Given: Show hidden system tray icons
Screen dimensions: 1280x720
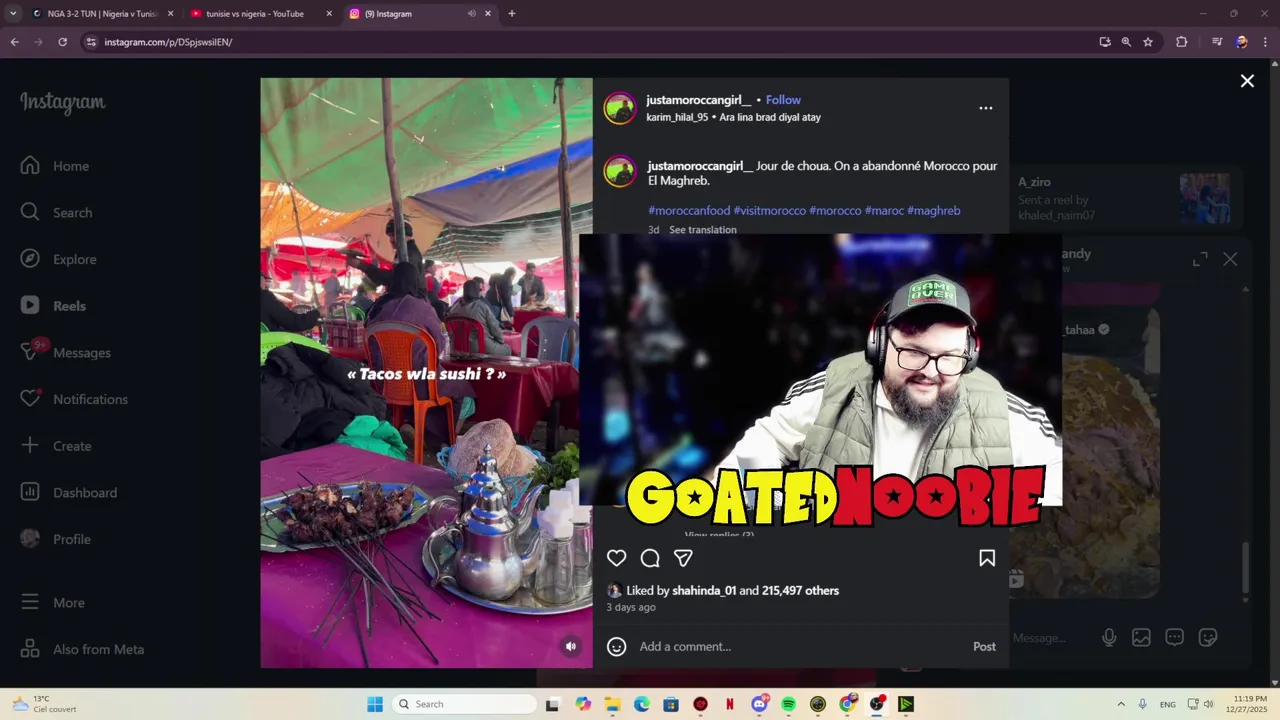Looking at the screenshot, I should 1121,704.
